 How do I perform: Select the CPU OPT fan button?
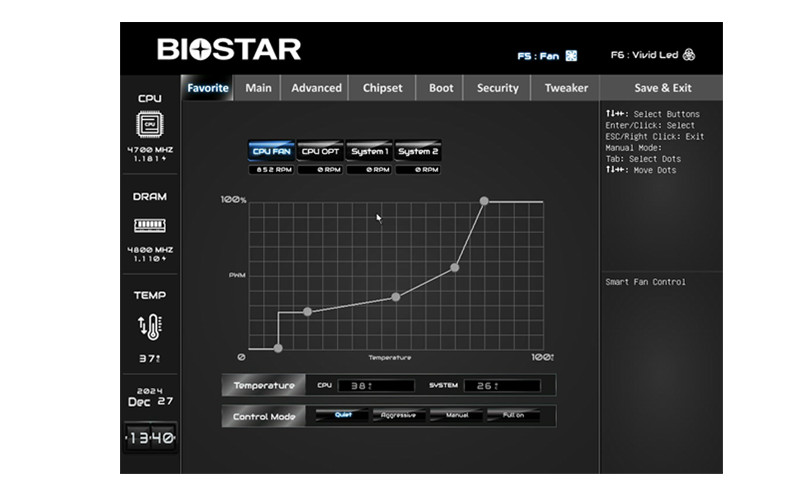(320, 151)
